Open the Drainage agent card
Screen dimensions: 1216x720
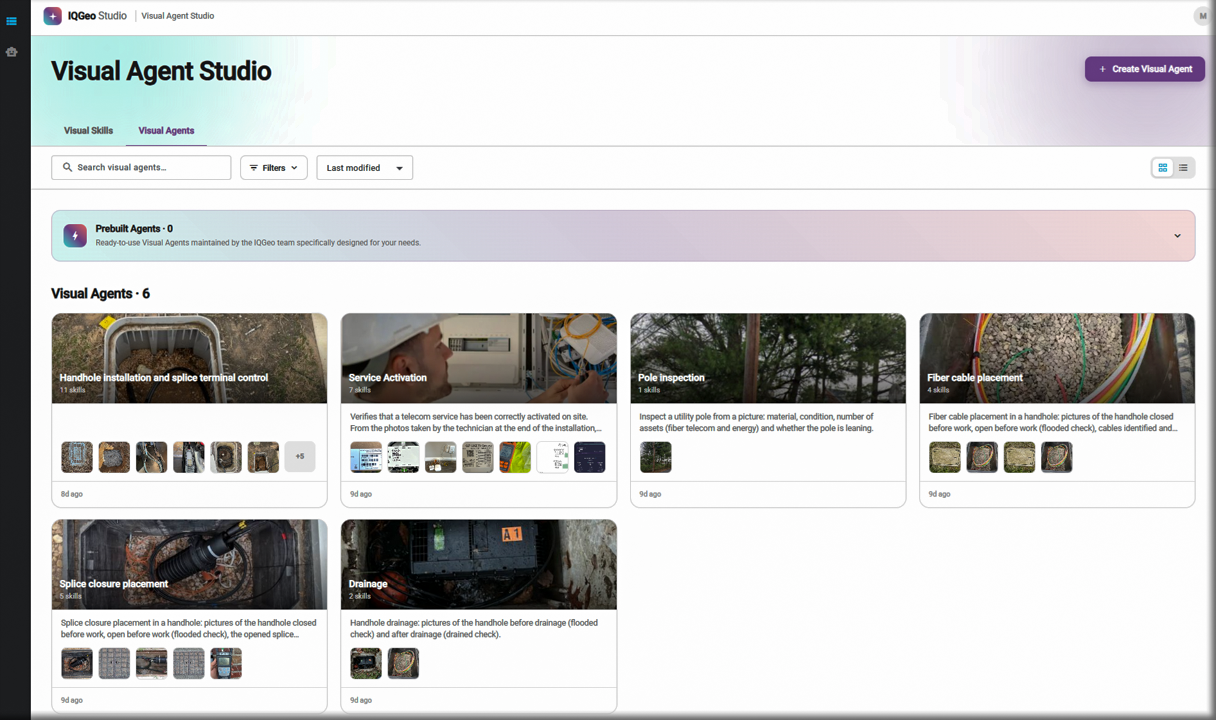pyautogui.click(x=479, y=616)
